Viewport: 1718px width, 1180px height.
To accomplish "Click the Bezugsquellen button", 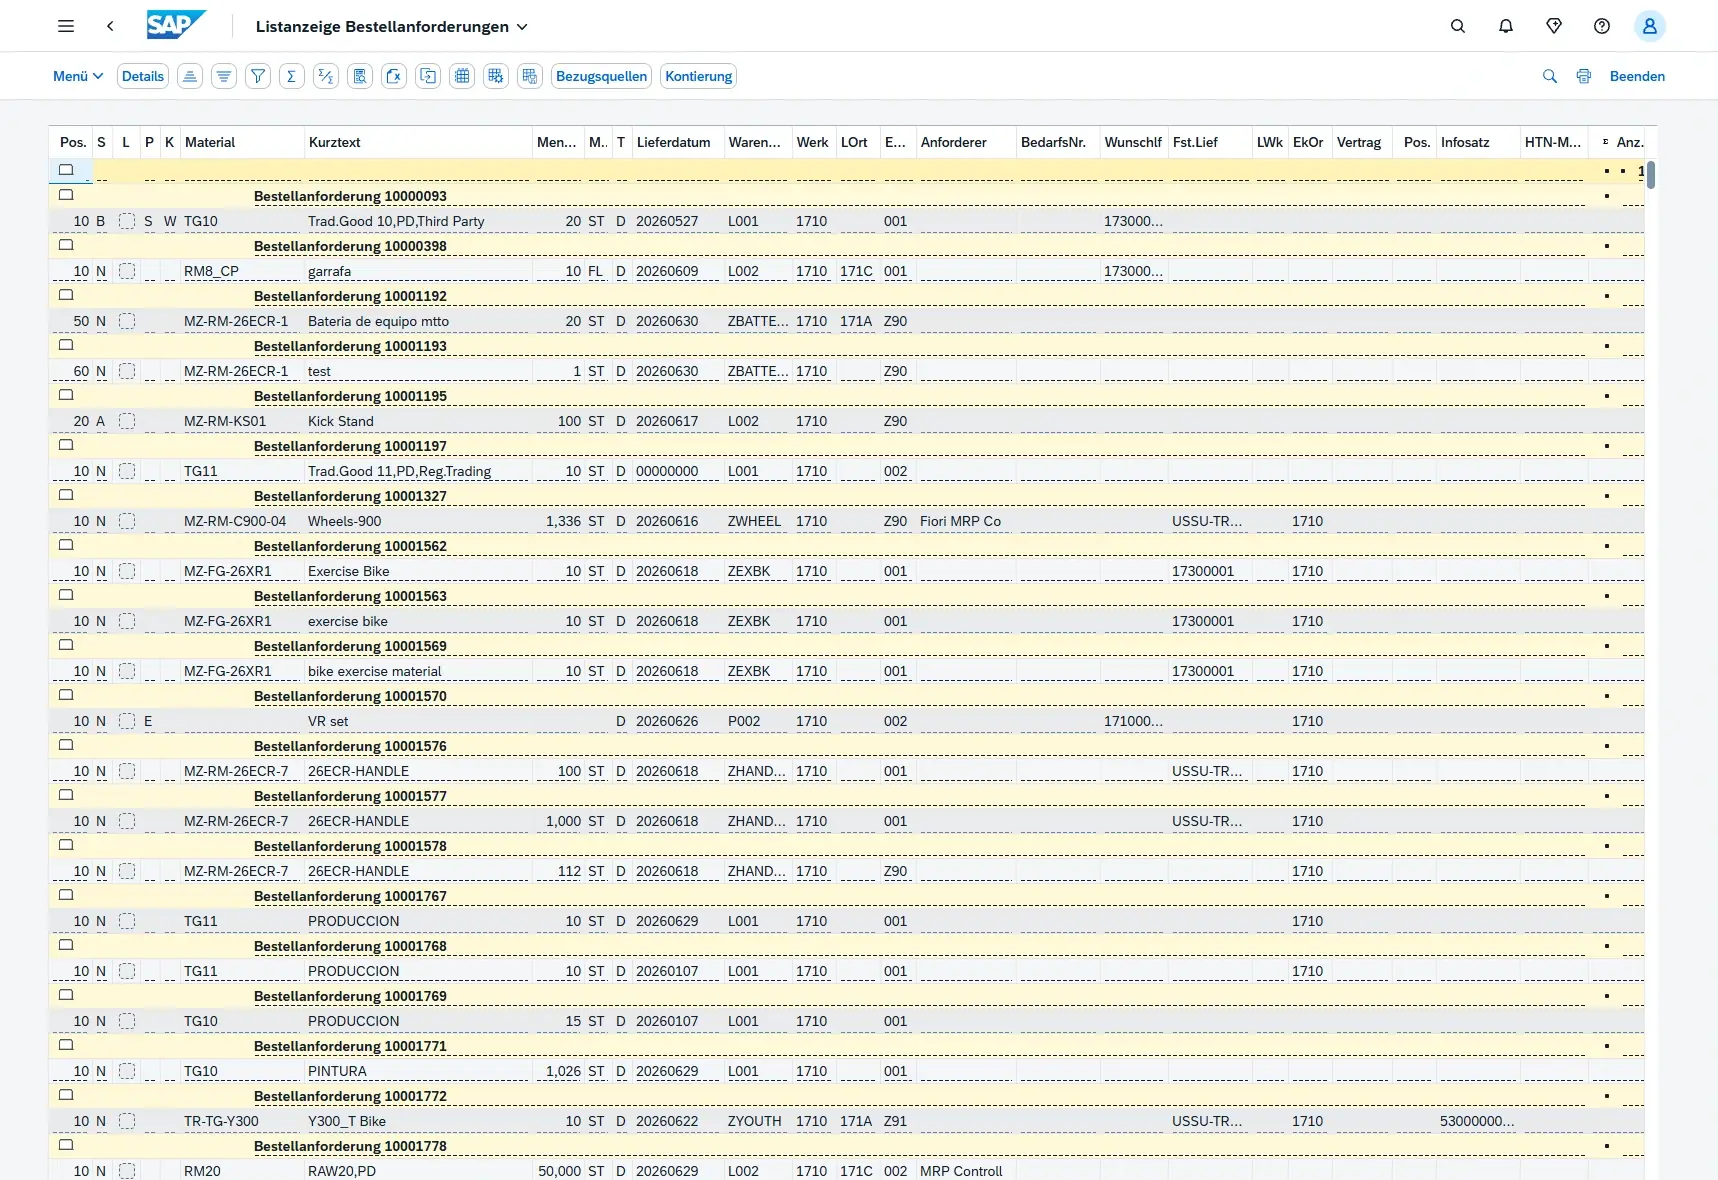I will pyautogui.click(x=602, y=76).
